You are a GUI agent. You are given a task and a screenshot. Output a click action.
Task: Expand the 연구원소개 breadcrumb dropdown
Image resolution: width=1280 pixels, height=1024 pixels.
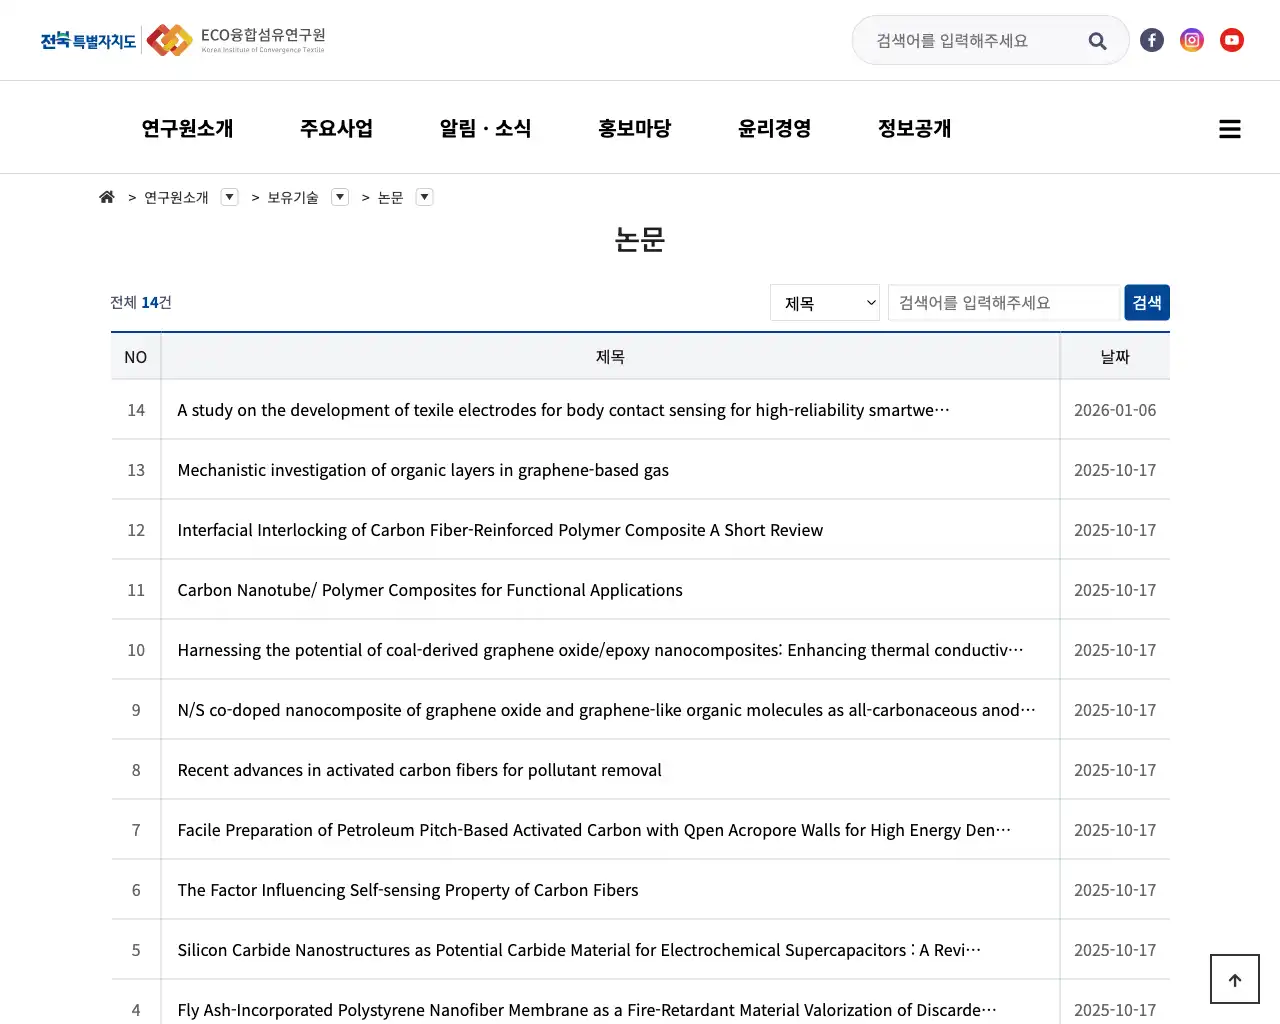coord(230,197)
